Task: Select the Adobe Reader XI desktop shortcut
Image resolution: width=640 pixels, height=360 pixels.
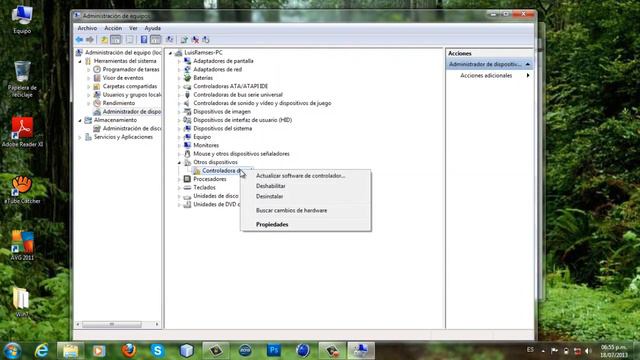Action: pyautogui.click(x=22, y=131)
